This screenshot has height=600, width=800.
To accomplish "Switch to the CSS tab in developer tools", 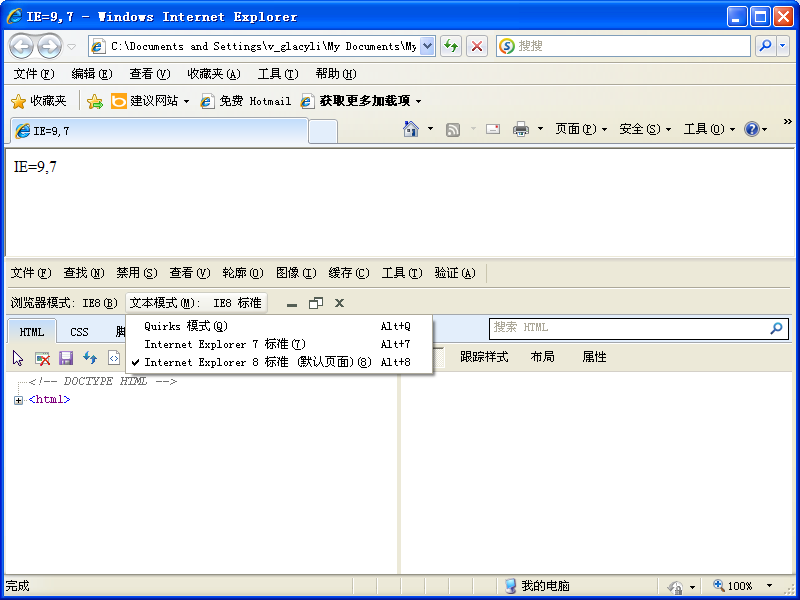I will pyautogui.click(x=79, y=332).
